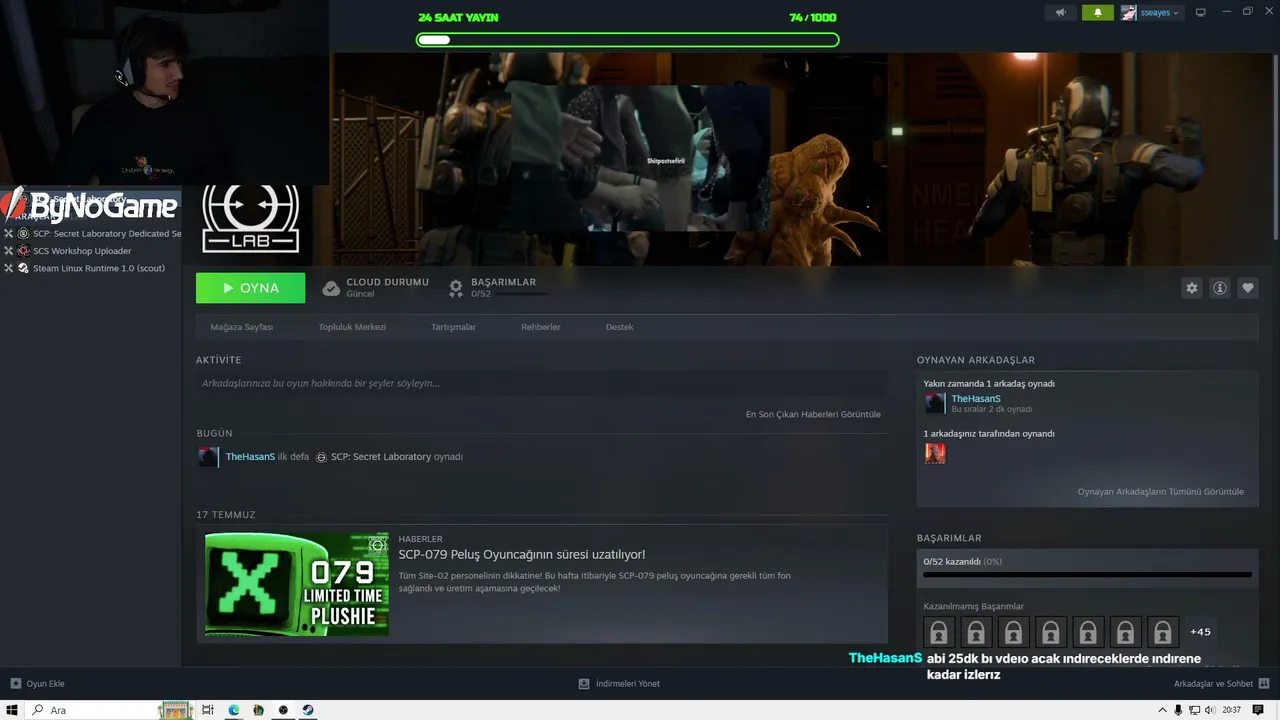Open 'SCP-079 Peluş Oyuncağının süresi uzatılıyor!' headline
1280x720 pixels.
coord(522,554)
